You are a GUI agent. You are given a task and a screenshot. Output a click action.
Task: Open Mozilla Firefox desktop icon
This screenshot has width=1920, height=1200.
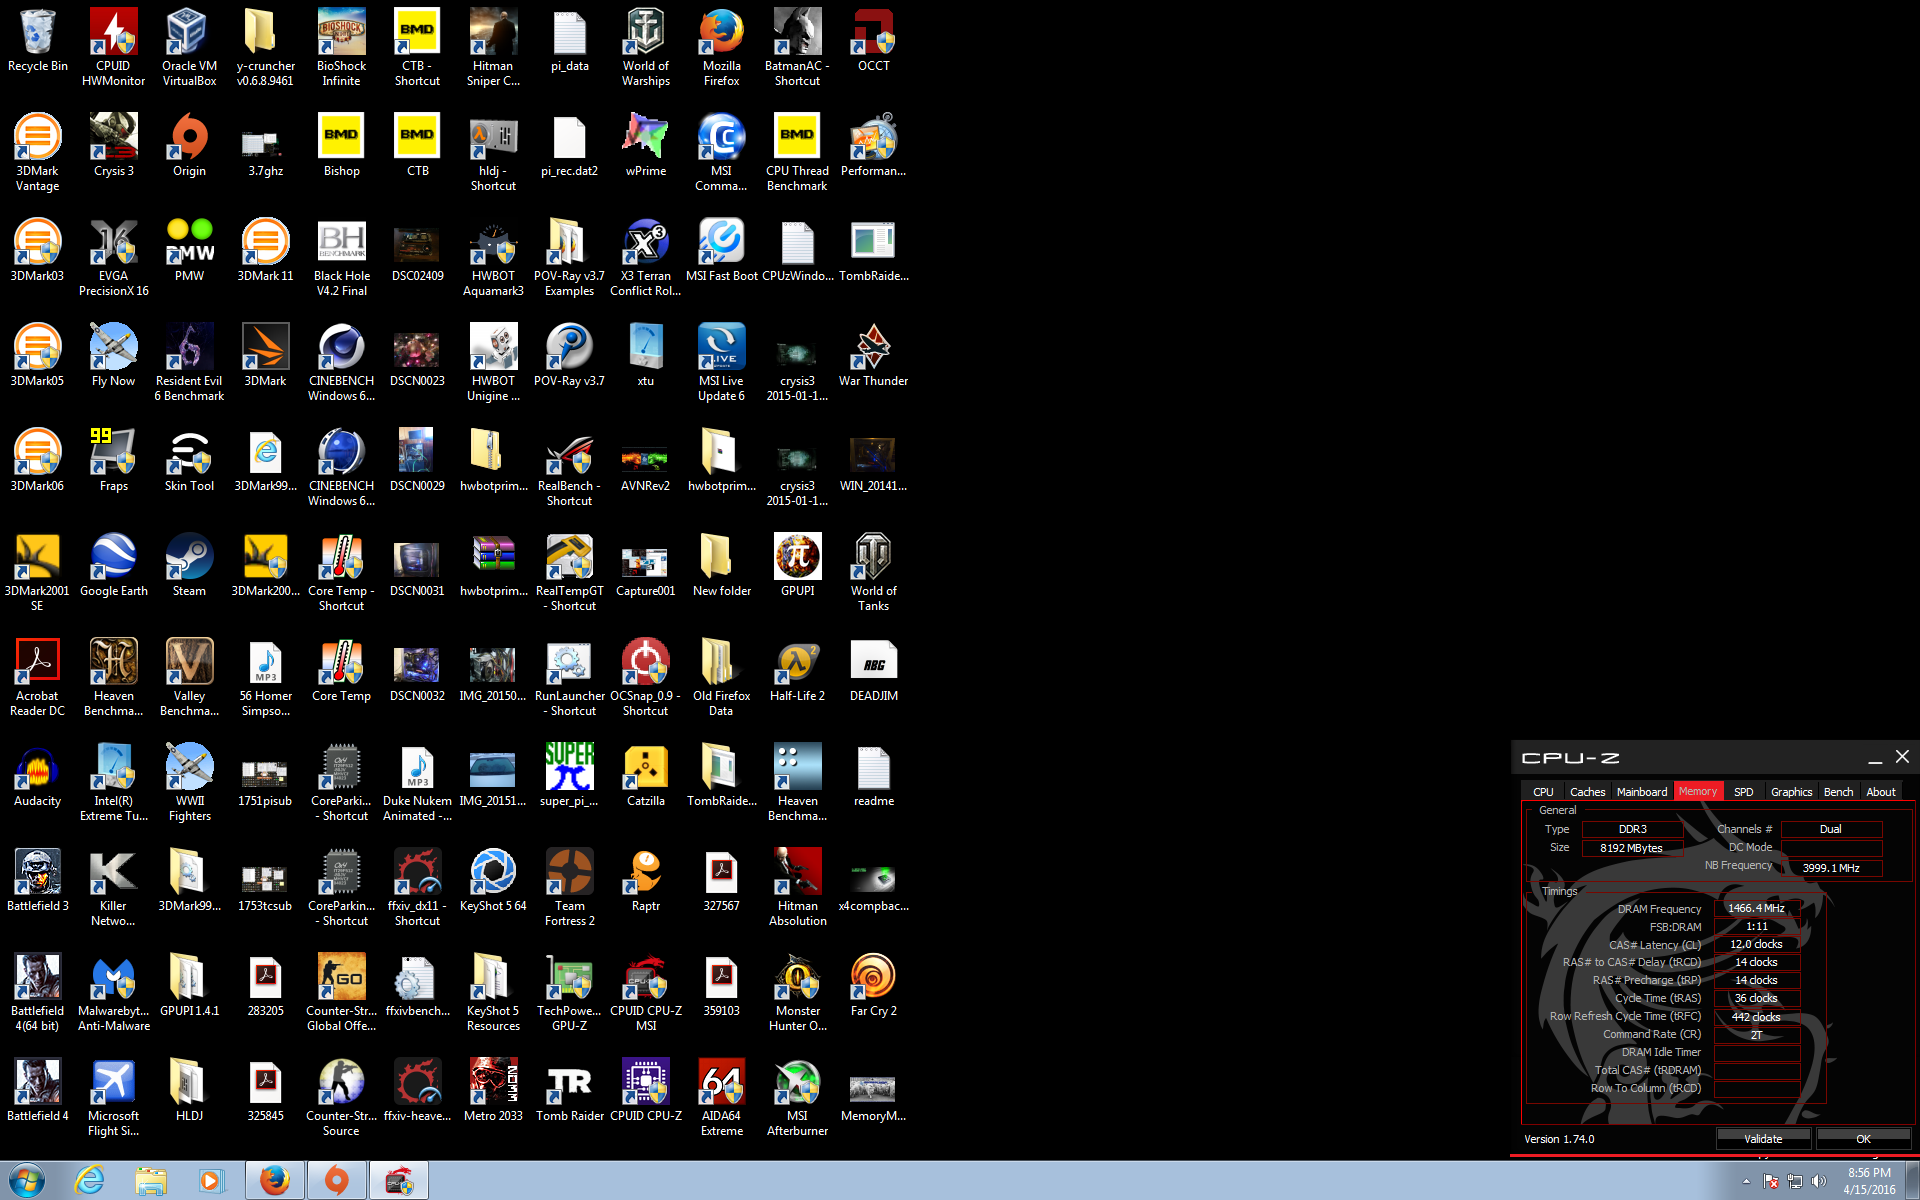click(721, 47)
